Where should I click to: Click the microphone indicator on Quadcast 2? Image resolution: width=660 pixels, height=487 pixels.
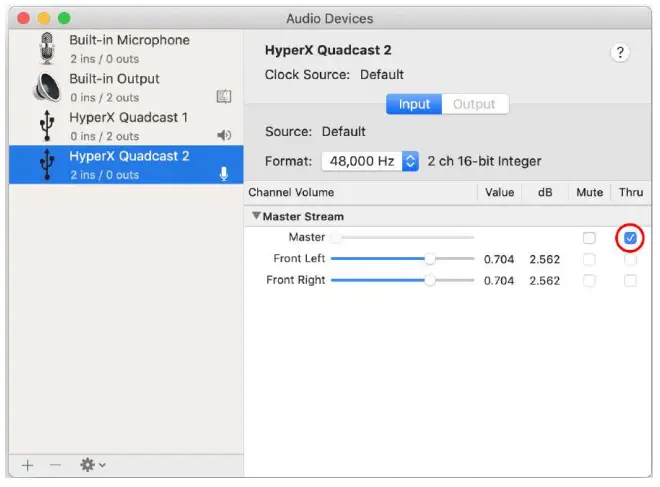[224, 174]
